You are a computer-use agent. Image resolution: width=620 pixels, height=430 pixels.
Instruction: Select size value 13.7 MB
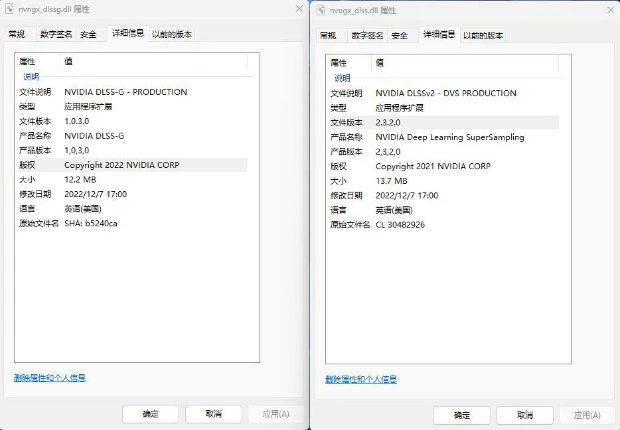click(x=391, y=181)
